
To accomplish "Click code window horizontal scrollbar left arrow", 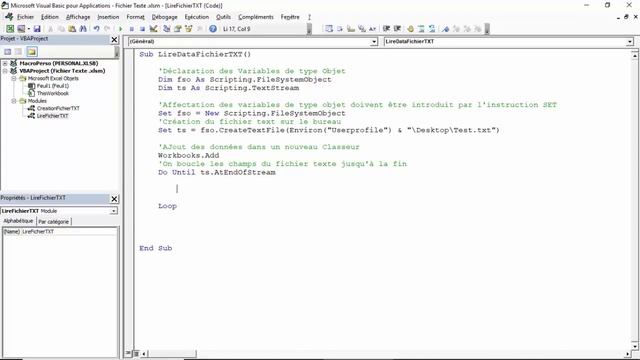I will pos(144,353).
